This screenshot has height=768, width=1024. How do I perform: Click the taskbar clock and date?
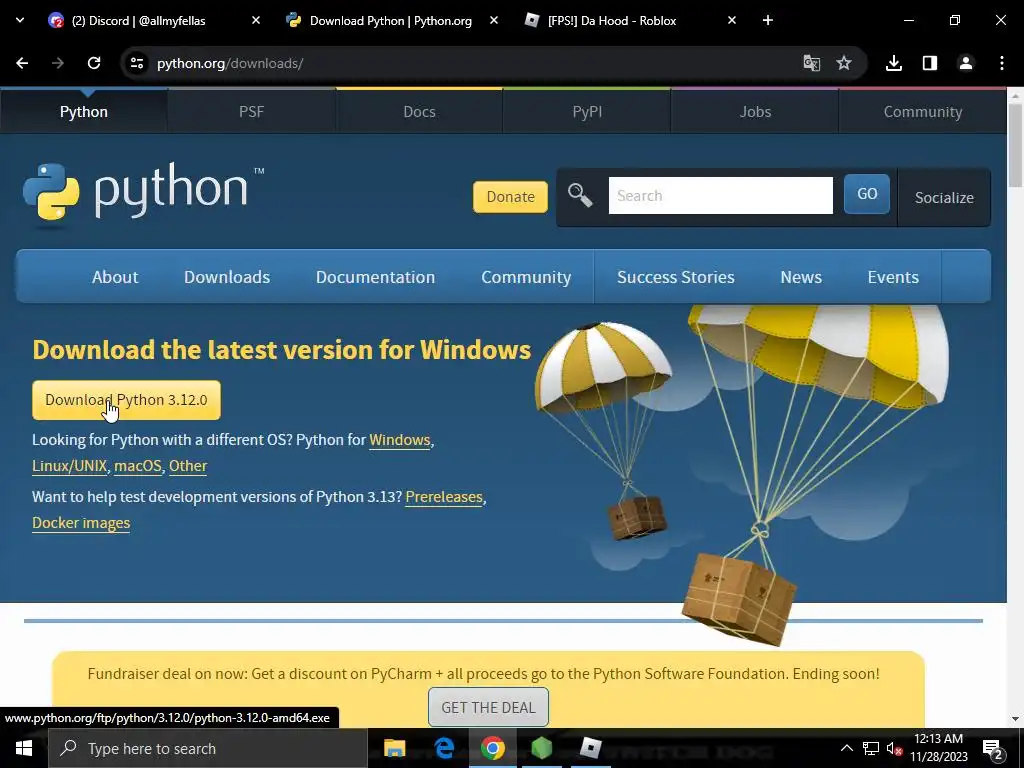pyautogui.click(x=938, y=748)
